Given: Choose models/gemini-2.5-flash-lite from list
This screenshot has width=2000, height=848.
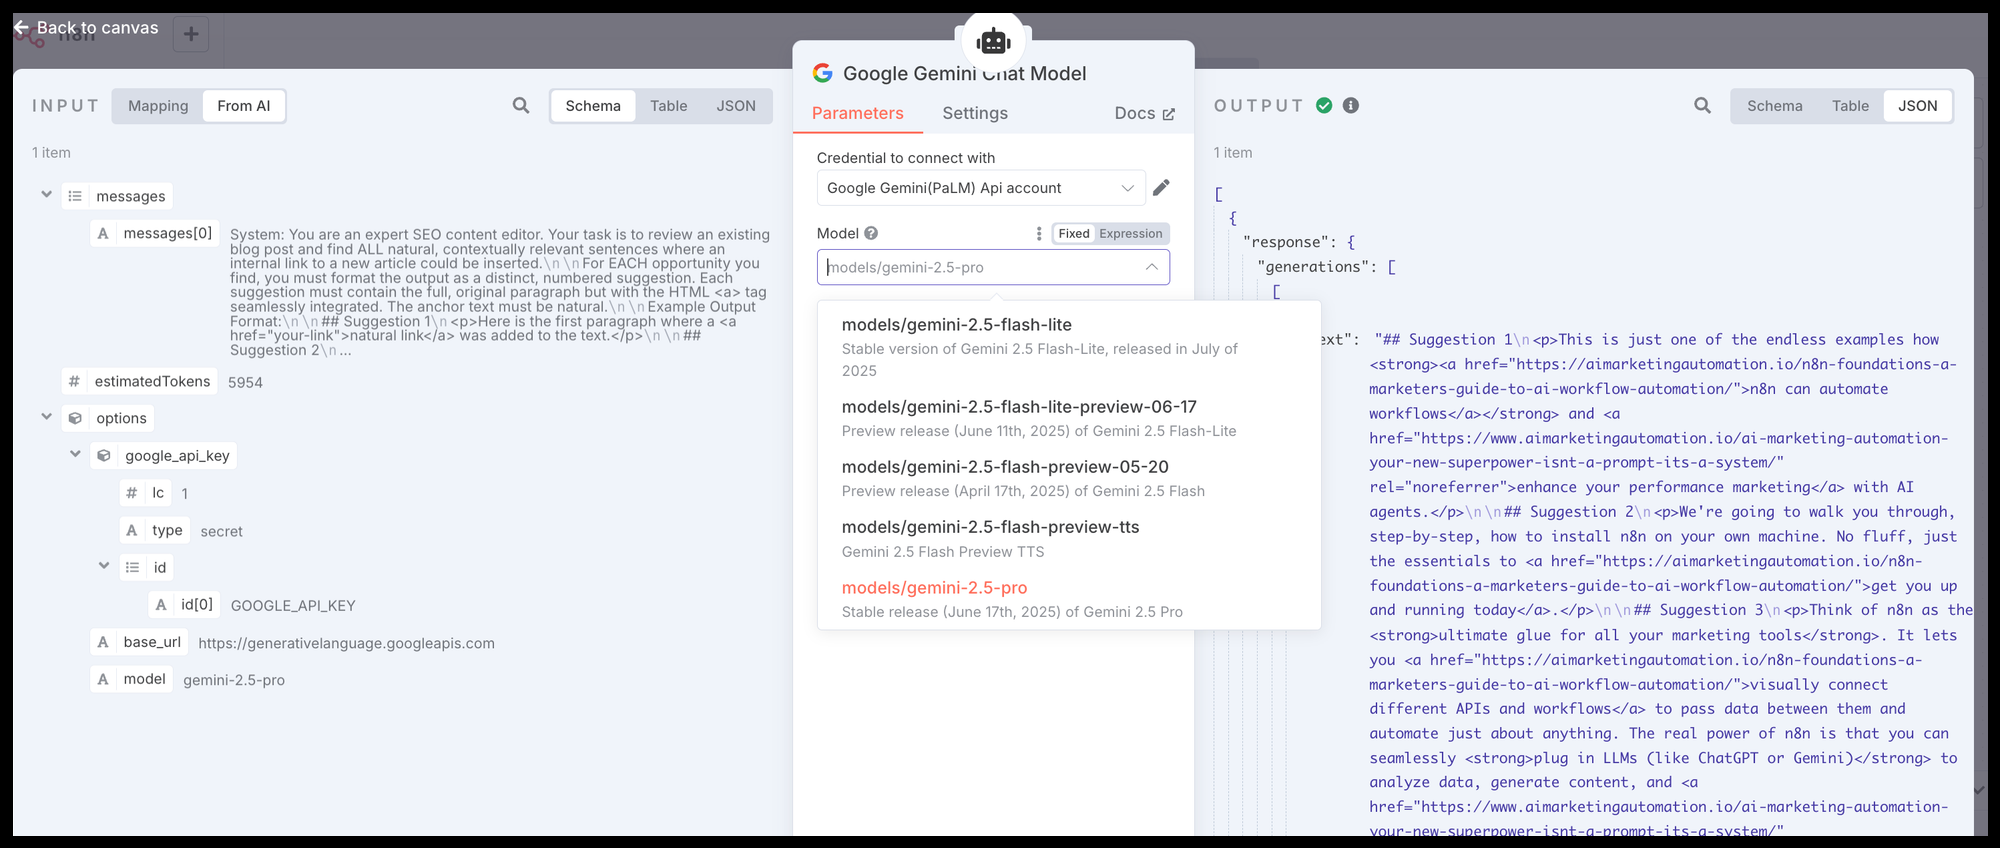Looking at the screenshot, I should 956,325.
